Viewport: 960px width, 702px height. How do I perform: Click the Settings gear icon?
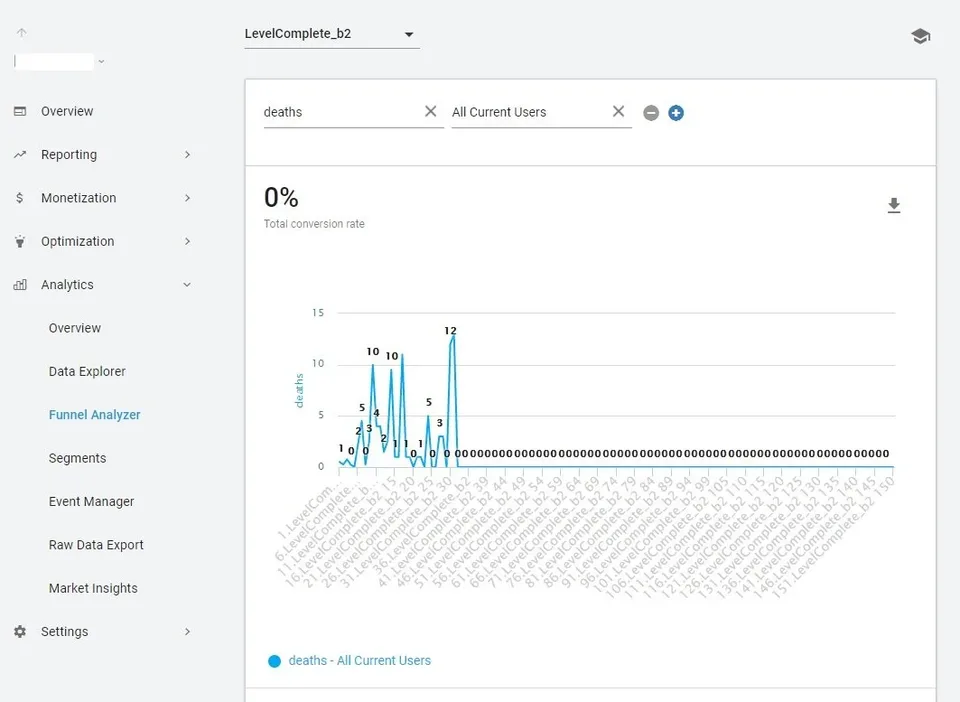pos(20,631)
